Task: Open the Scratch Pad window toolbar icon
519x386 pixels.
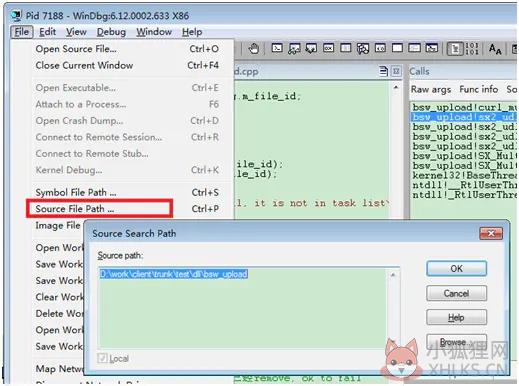Action: pyautogui.click(x=397, y=49)
